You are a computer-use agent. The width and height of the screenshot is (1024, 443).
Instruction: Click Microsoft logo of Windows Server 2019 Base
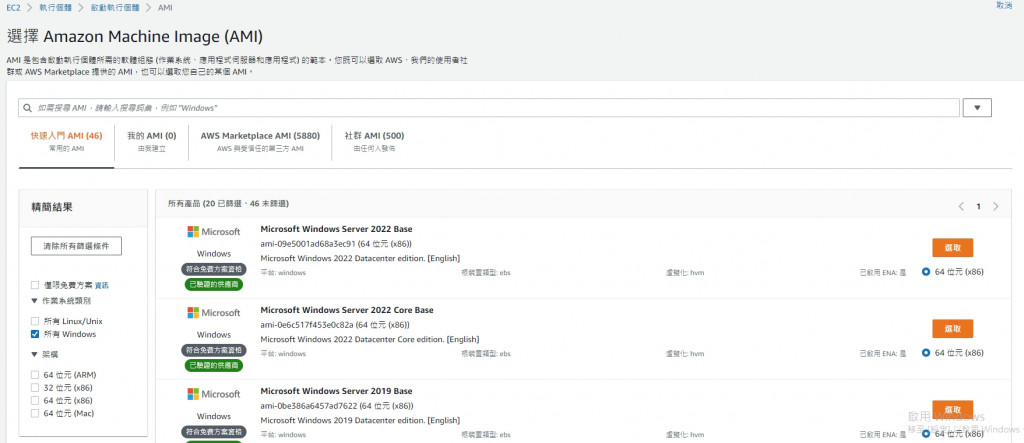(214, 395)
